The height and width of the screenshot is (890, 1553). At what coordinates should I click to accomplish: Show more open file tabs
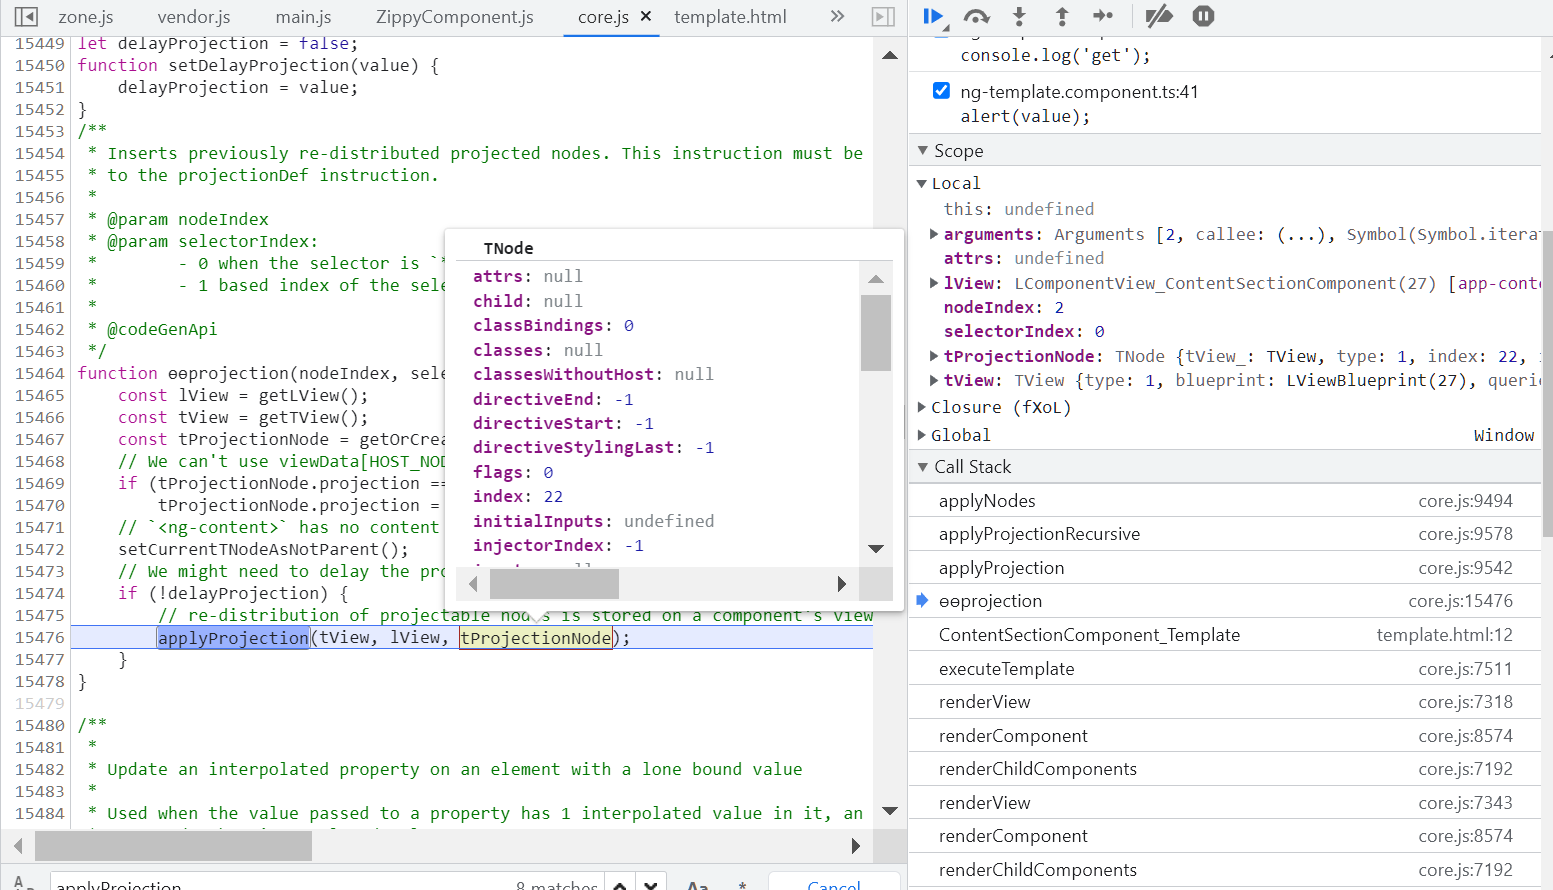[x=837, y=16]
